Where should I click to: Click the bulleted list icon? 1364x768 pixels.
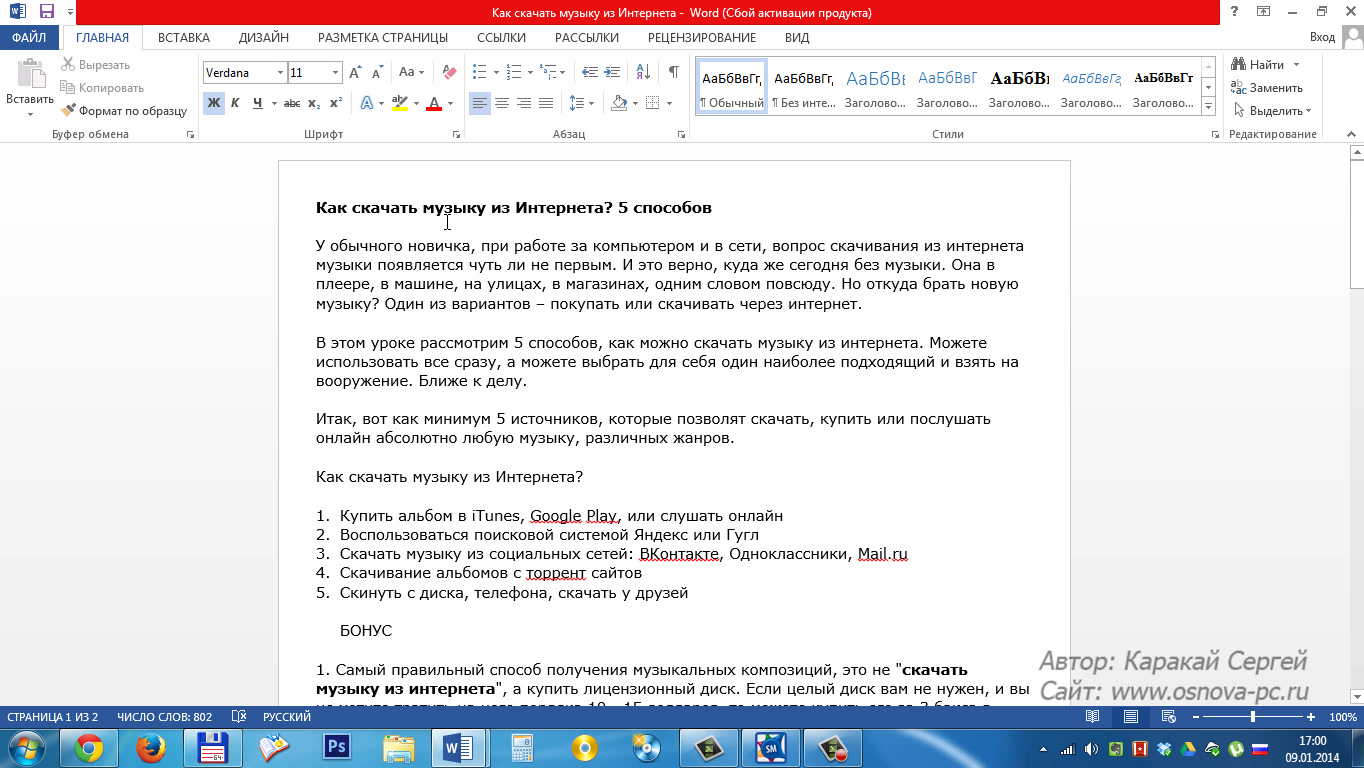coord(479,72)
